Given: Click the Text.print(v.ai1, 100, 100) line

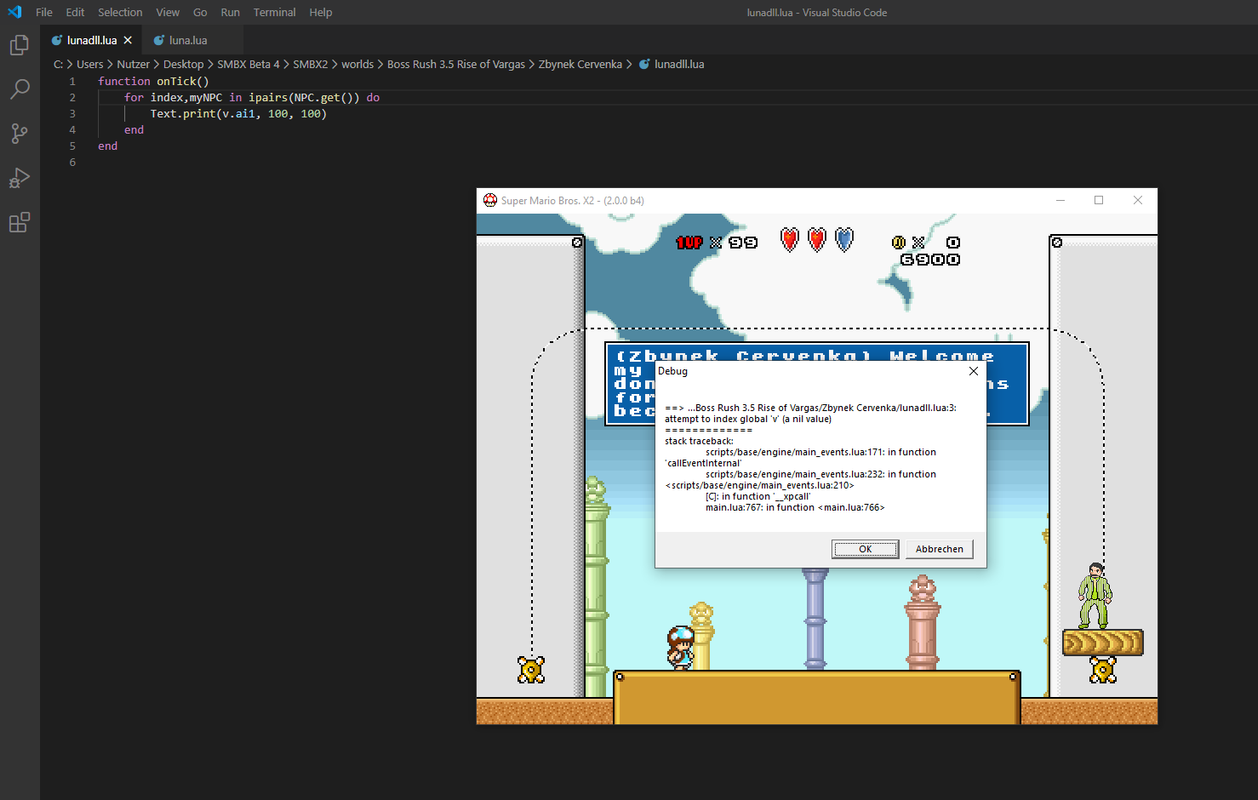Looking at the screenshot, I should point(239,113).
